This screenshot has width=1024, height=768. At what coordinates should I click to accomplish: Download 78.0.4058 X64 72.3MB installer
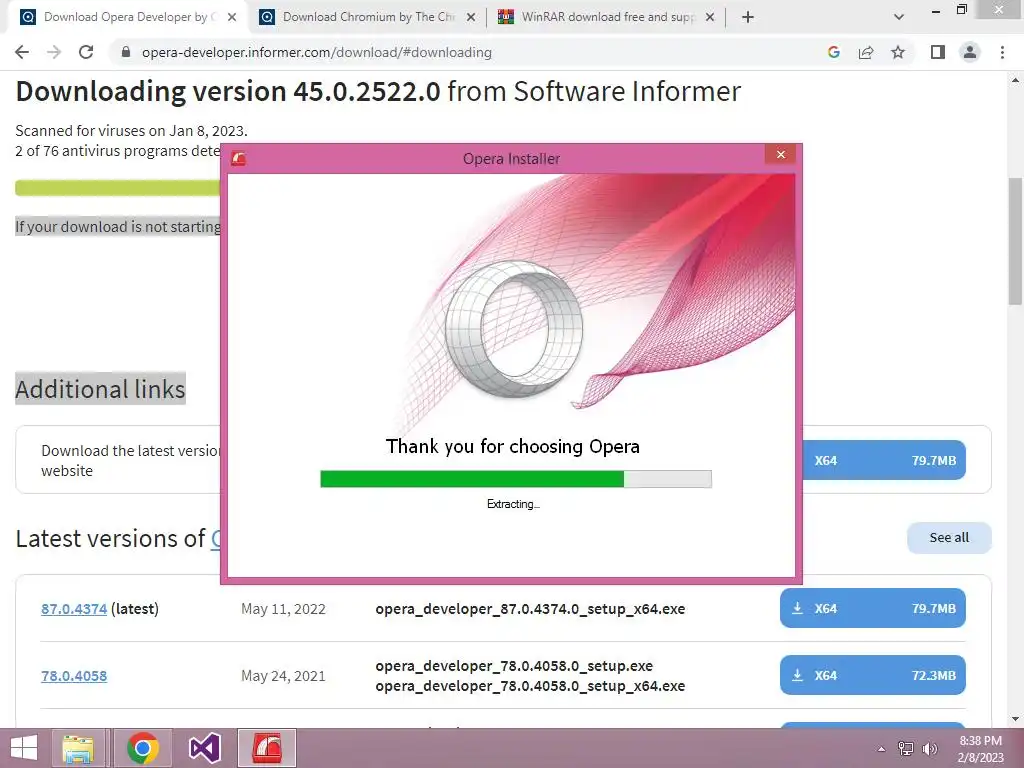[872, 675]
